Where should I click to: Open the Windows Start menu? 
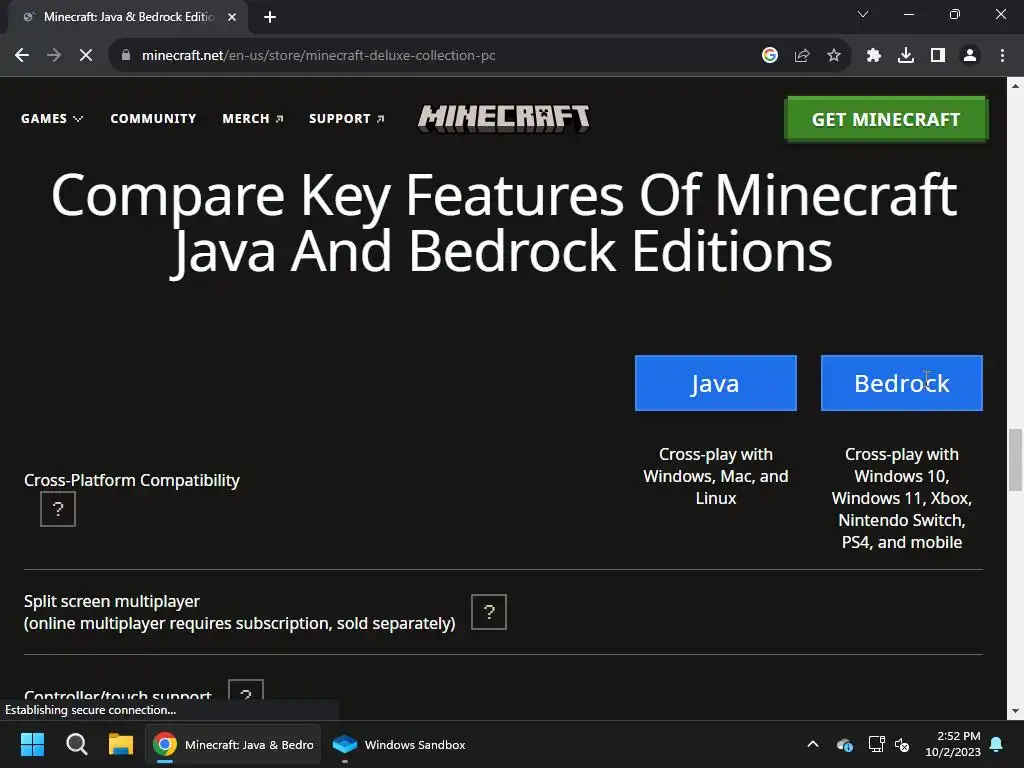tap(32, 744)
